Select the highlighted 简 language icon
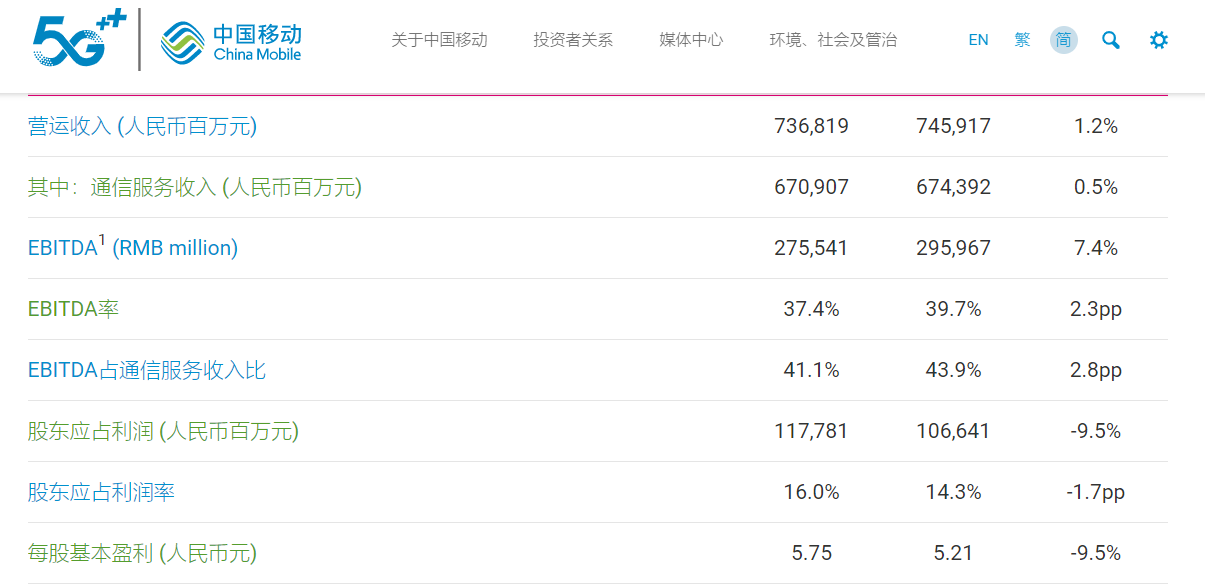Screen dimensions: 1205x586 coord(1063,40)
